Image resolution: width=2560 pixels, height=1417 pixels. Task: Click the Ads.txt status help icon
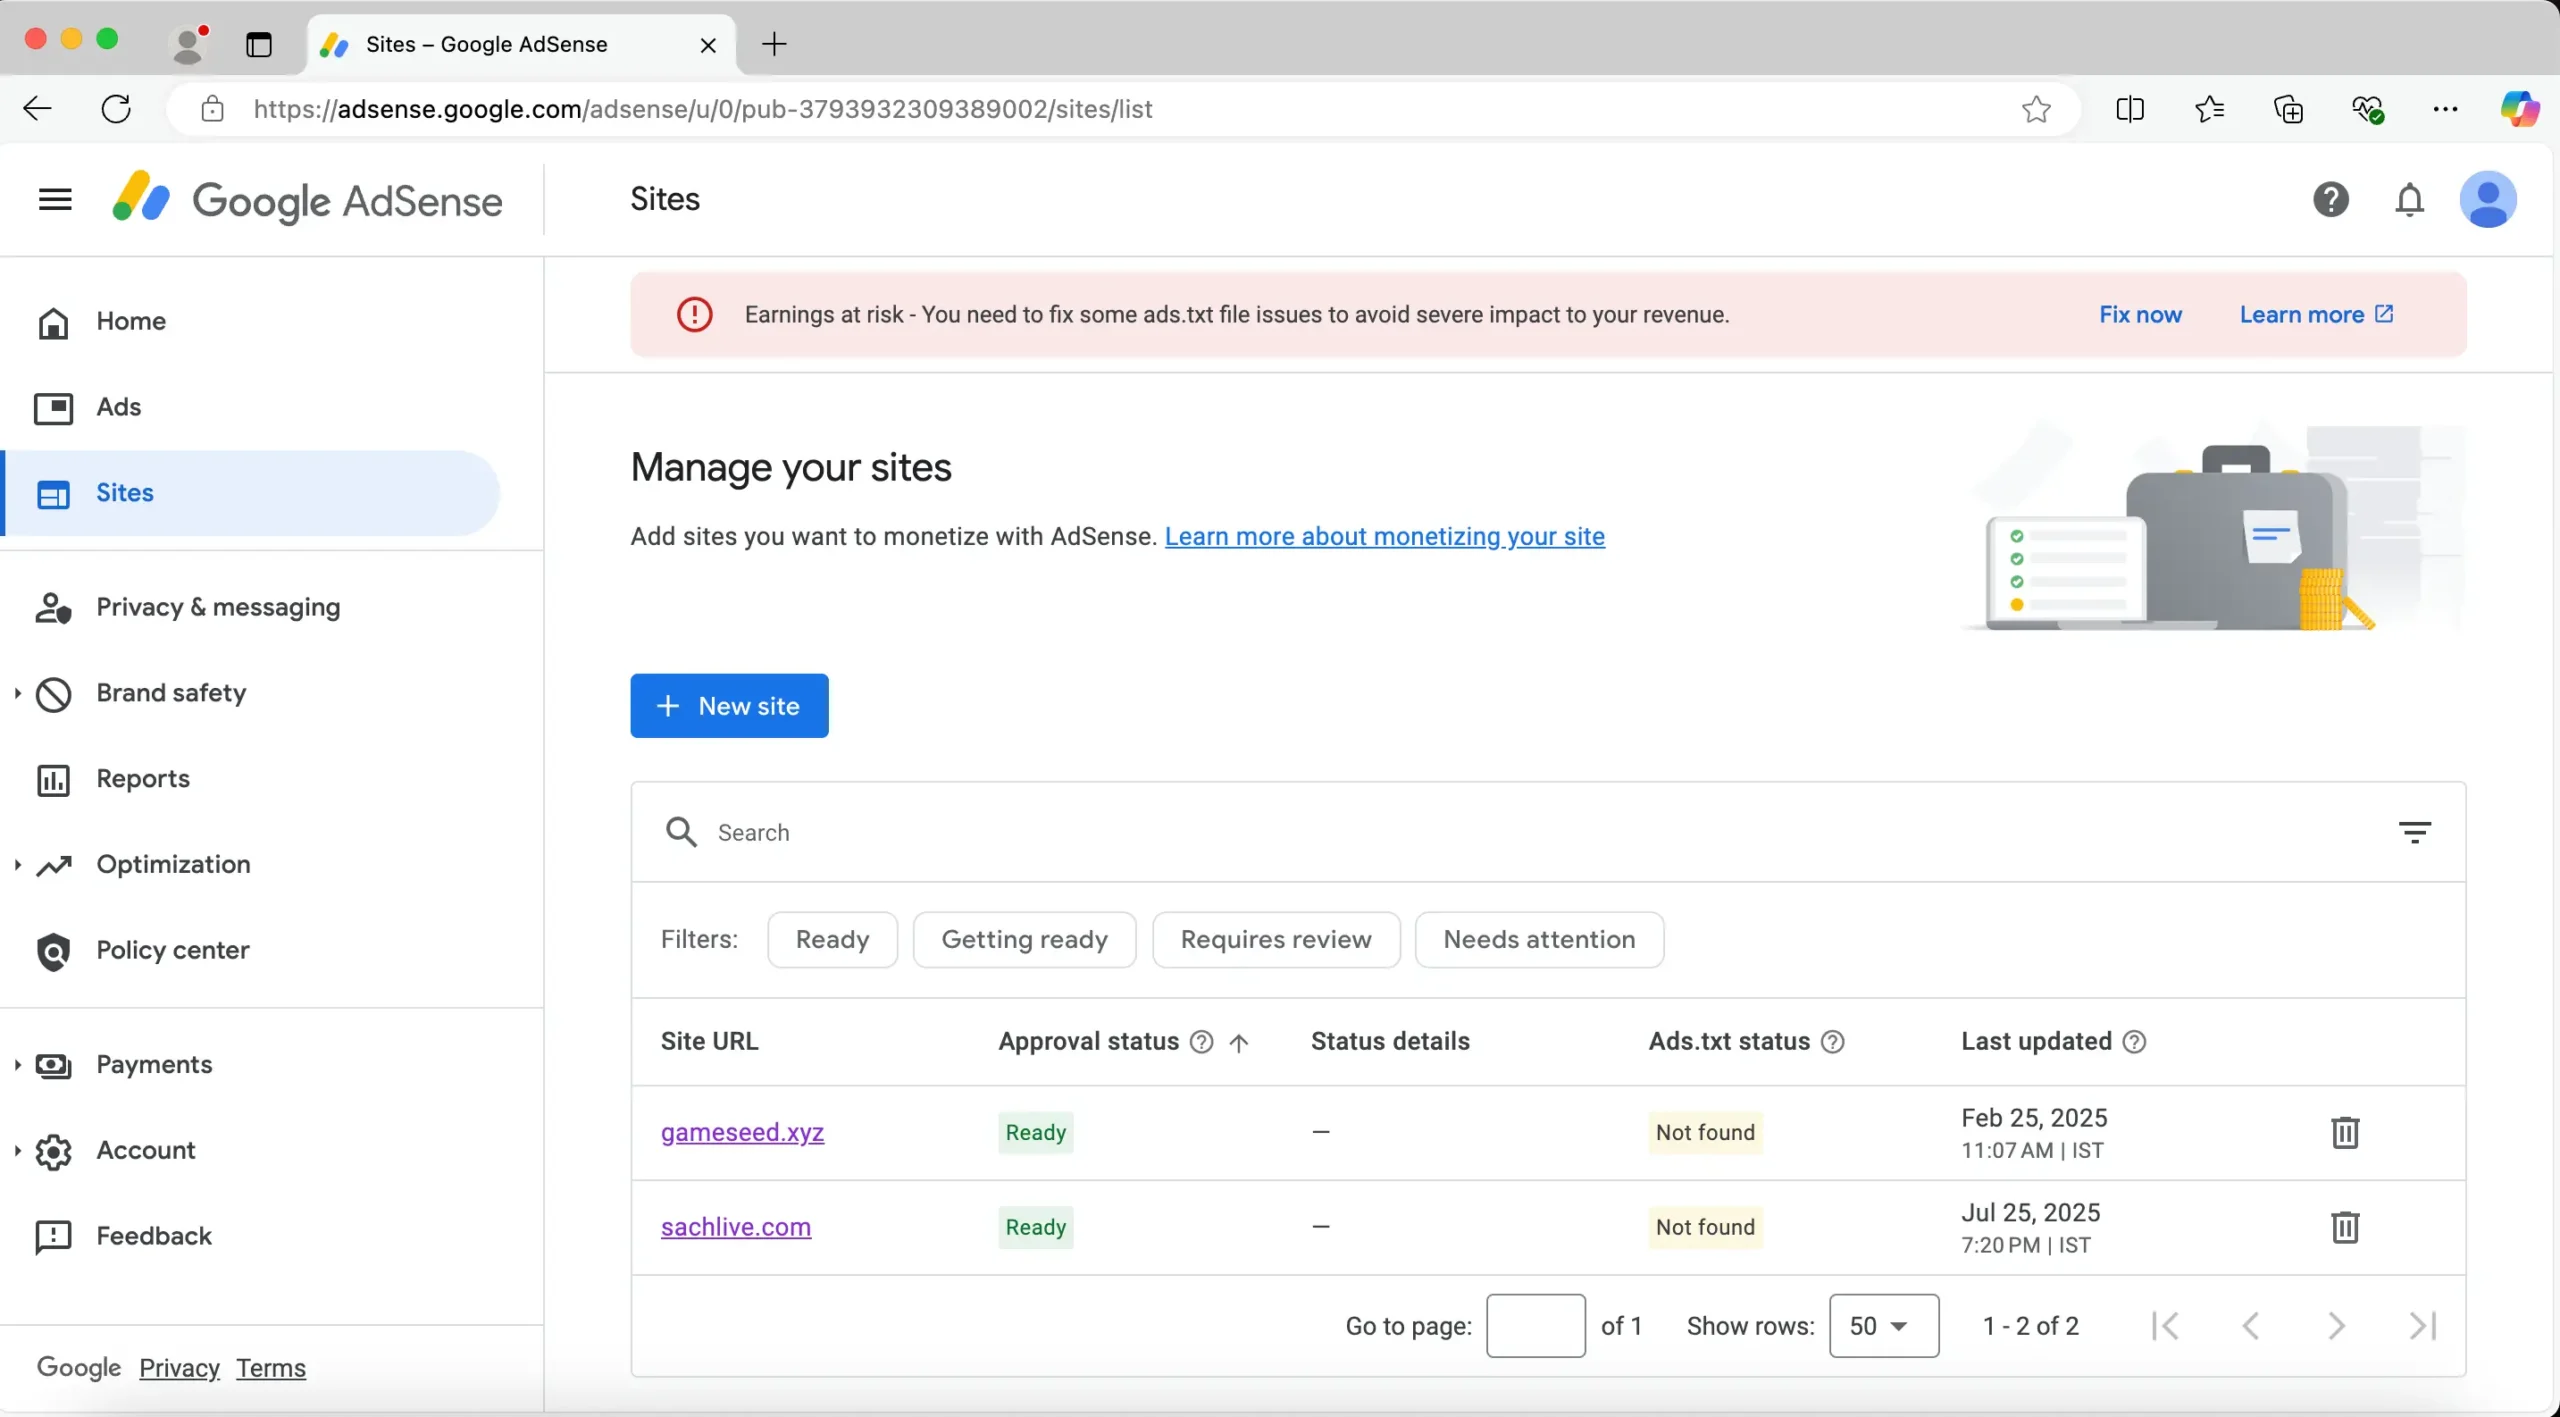pyautogui.click(x=1832, y=1042)
